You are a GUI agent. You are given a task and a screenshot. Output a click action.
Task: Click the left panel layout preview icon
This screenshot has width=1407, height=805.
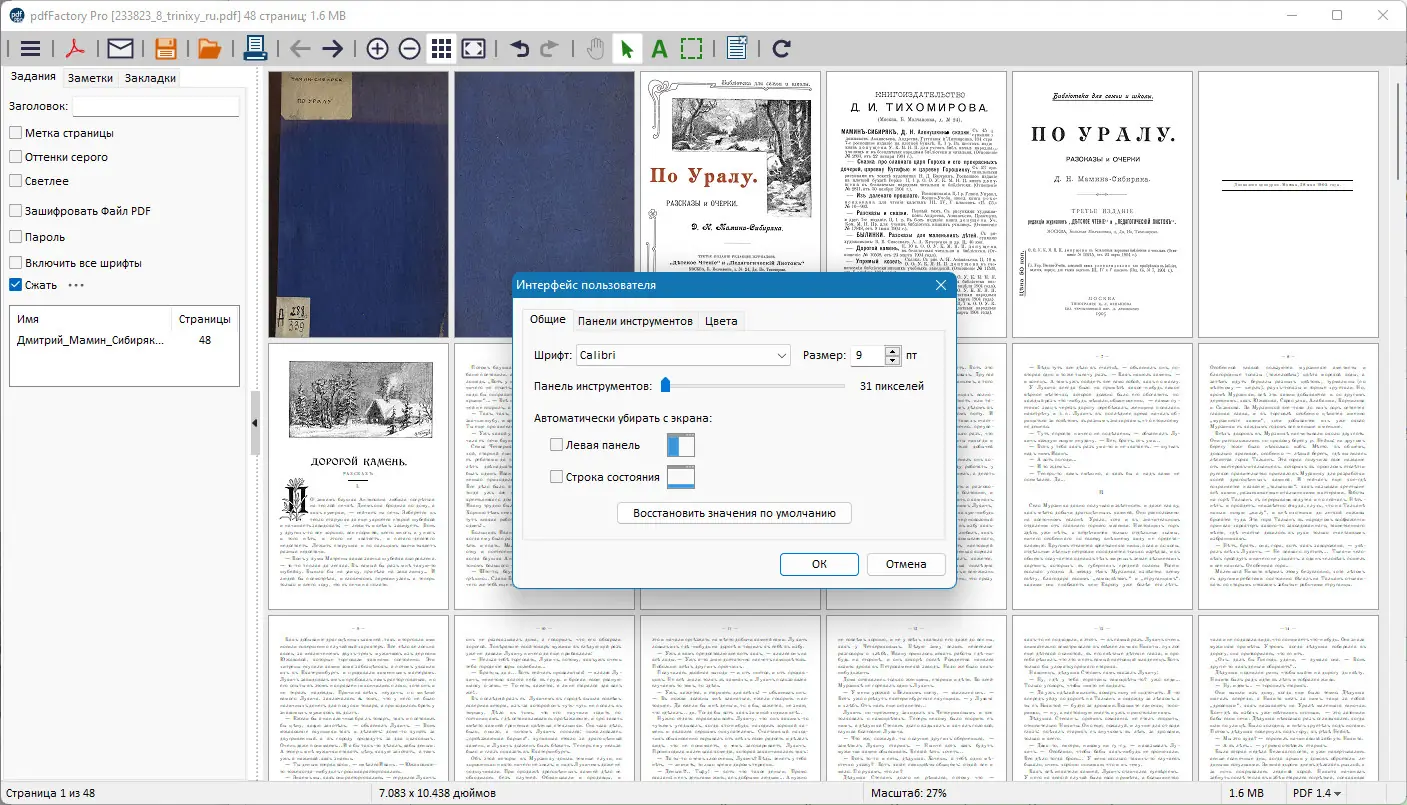pyautogui.click(x=680, y=445)
